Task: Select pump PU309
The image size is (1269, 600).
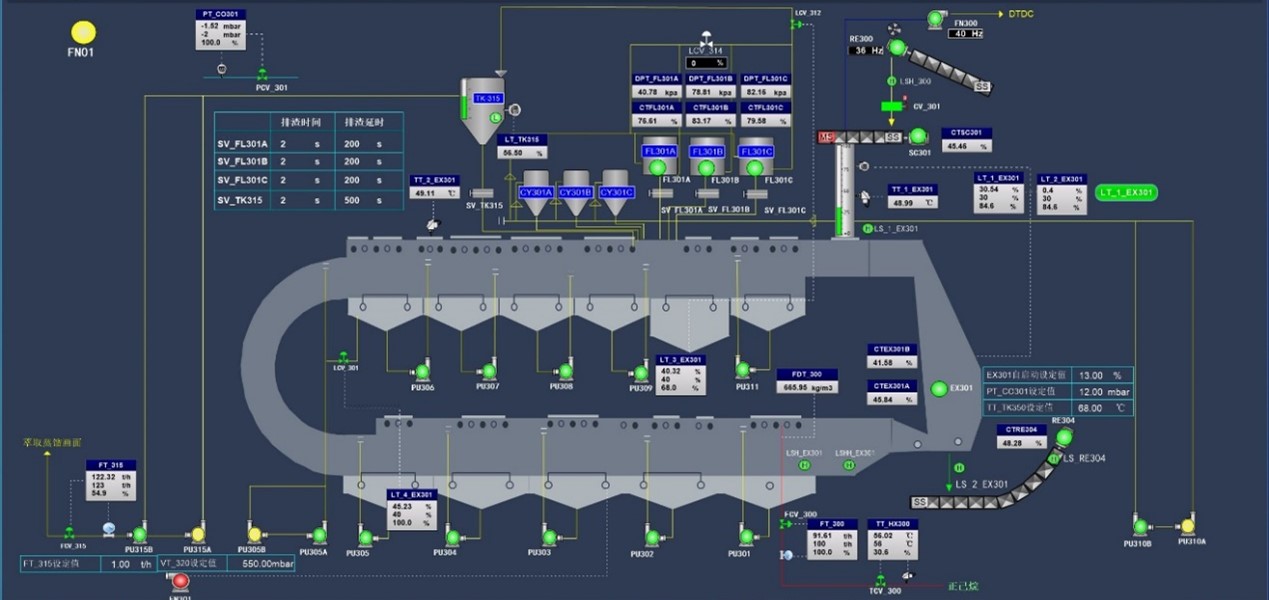Action: pyautogui.click(x=641, y=373)
